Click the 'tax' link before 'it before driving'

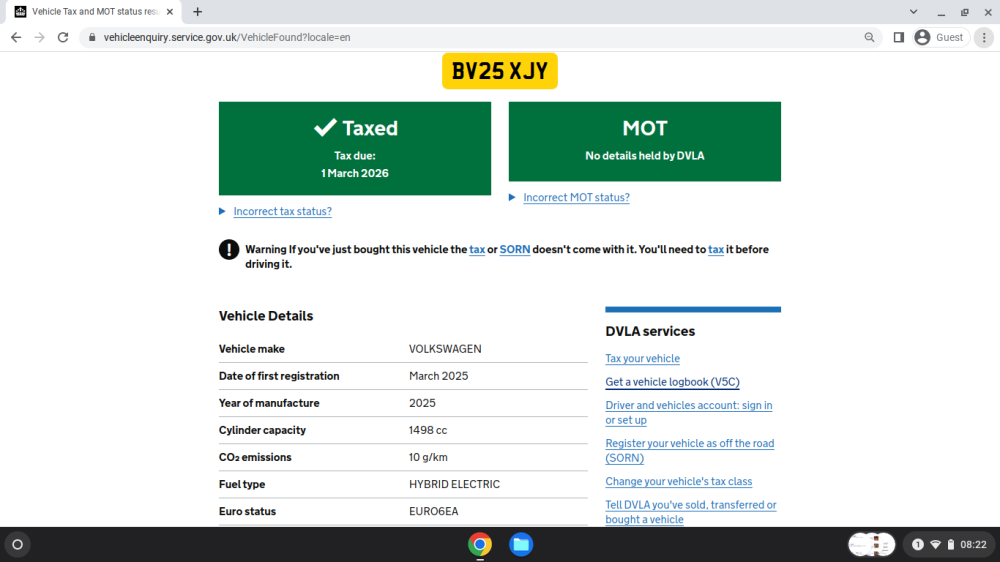point(716,249)
